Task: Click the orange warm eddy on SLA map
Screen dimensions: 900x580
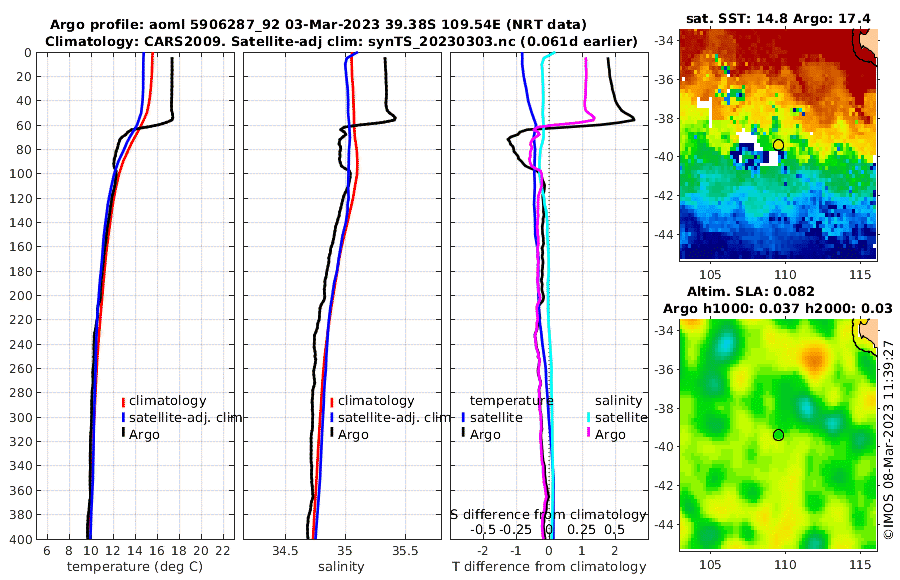Action: [813, 359]
